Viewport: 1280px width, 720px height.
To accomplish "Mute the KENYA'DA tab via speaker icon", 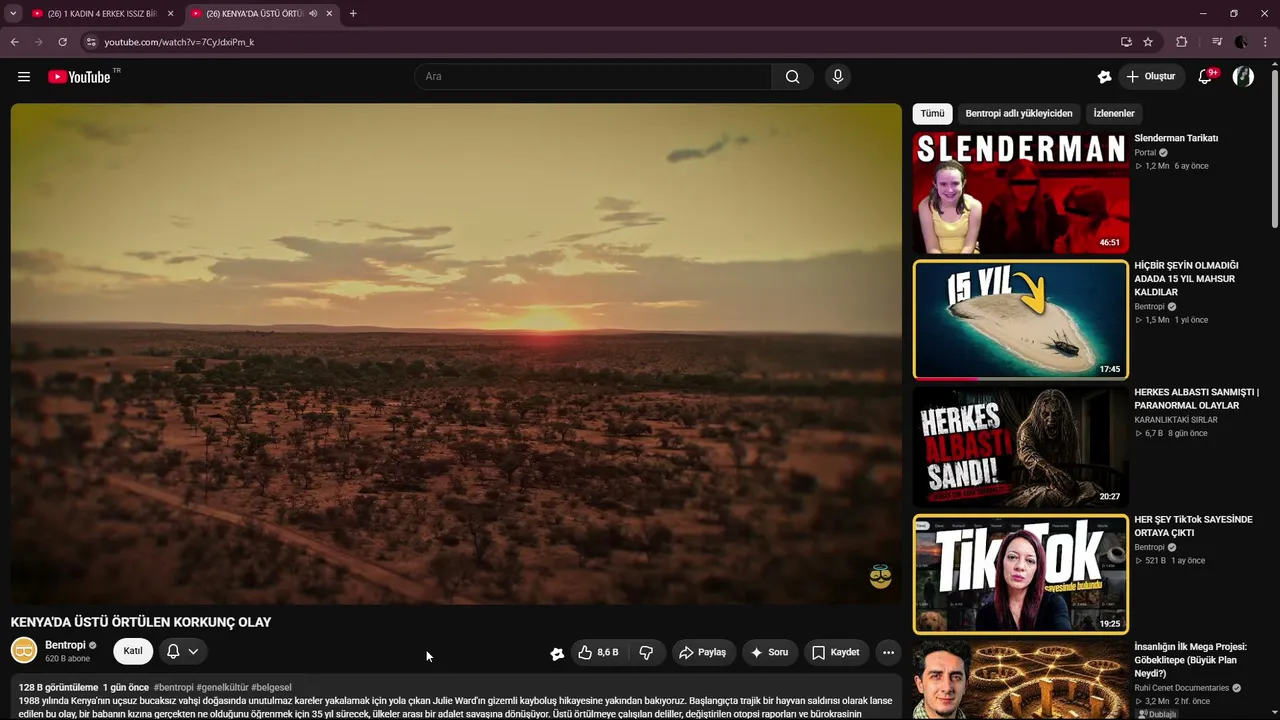I will coord(313,14).
